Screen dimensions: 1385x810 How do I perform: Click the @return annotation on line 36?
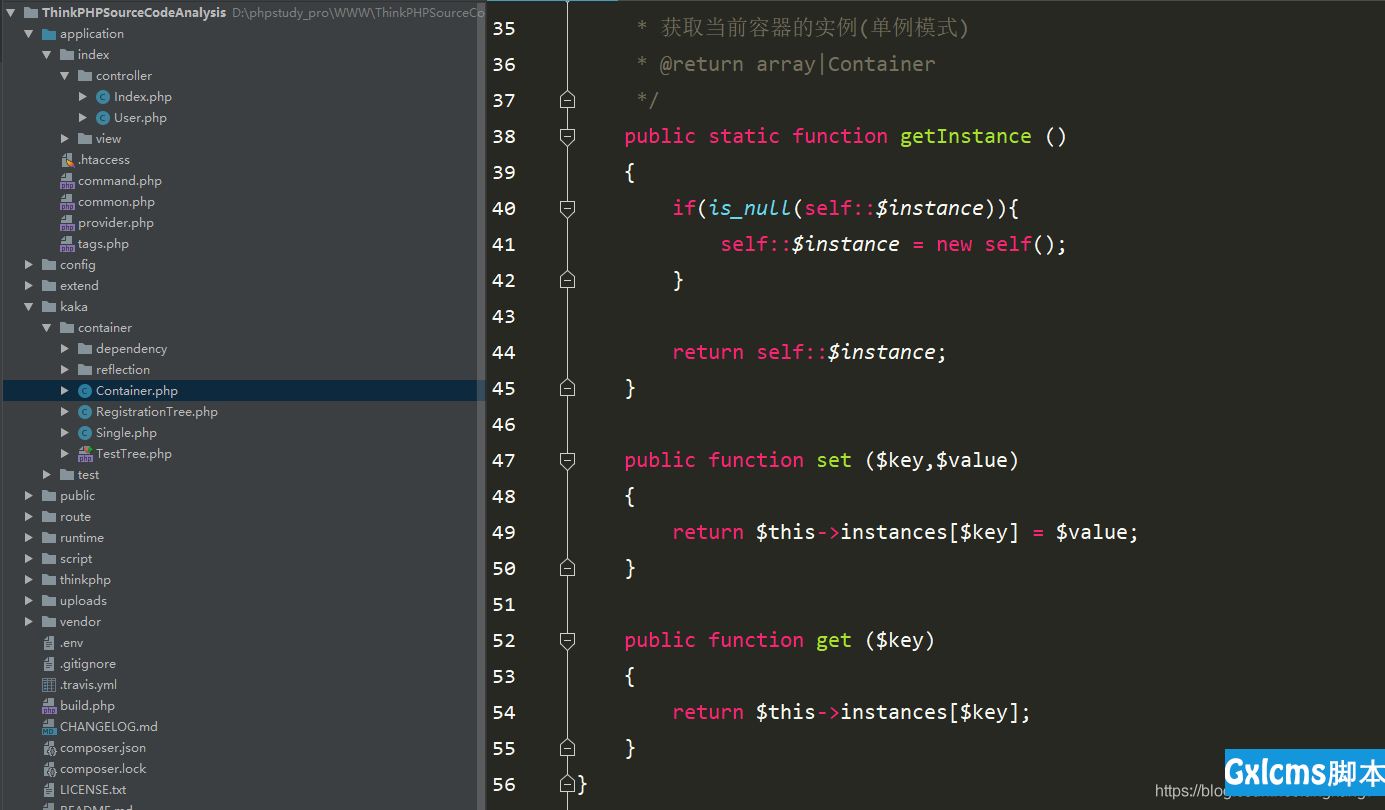pos(701,64)
